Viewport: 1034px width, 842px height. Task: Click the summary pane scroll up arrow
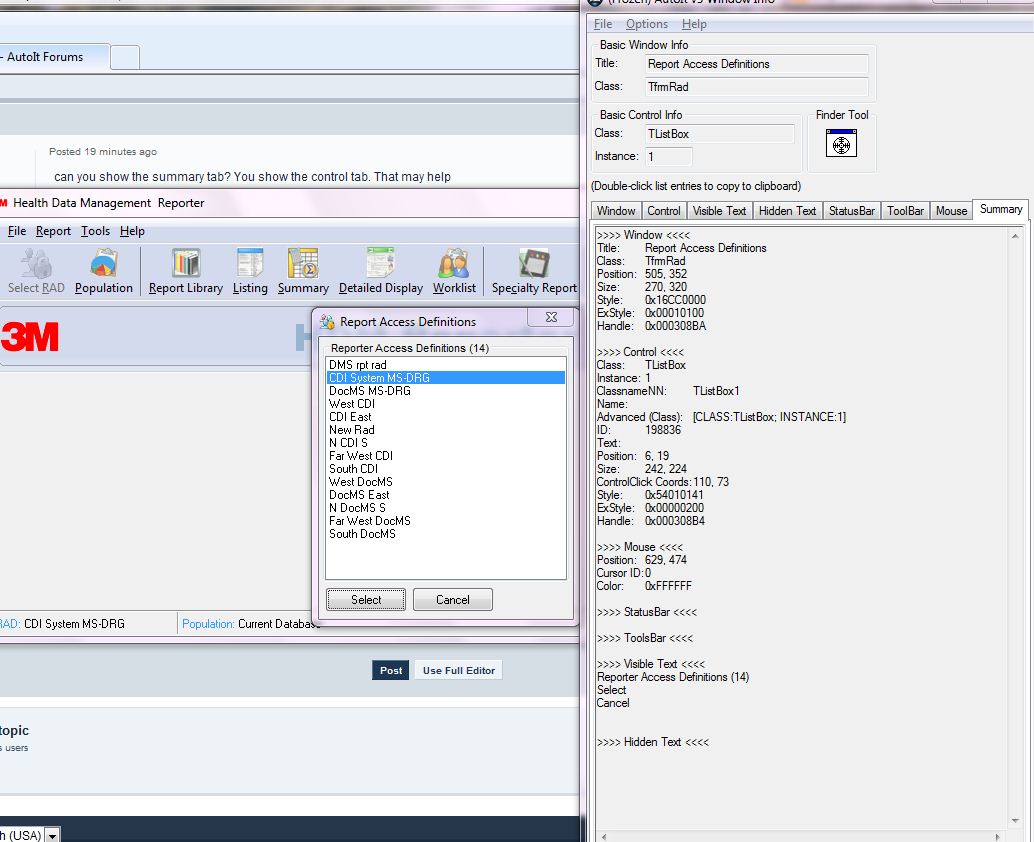(x=1015, y=235)
